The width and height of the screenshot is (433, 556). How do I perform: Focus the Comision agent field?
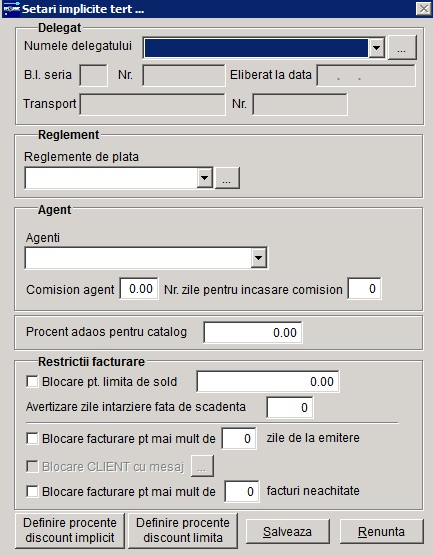[x=139, y=289]
